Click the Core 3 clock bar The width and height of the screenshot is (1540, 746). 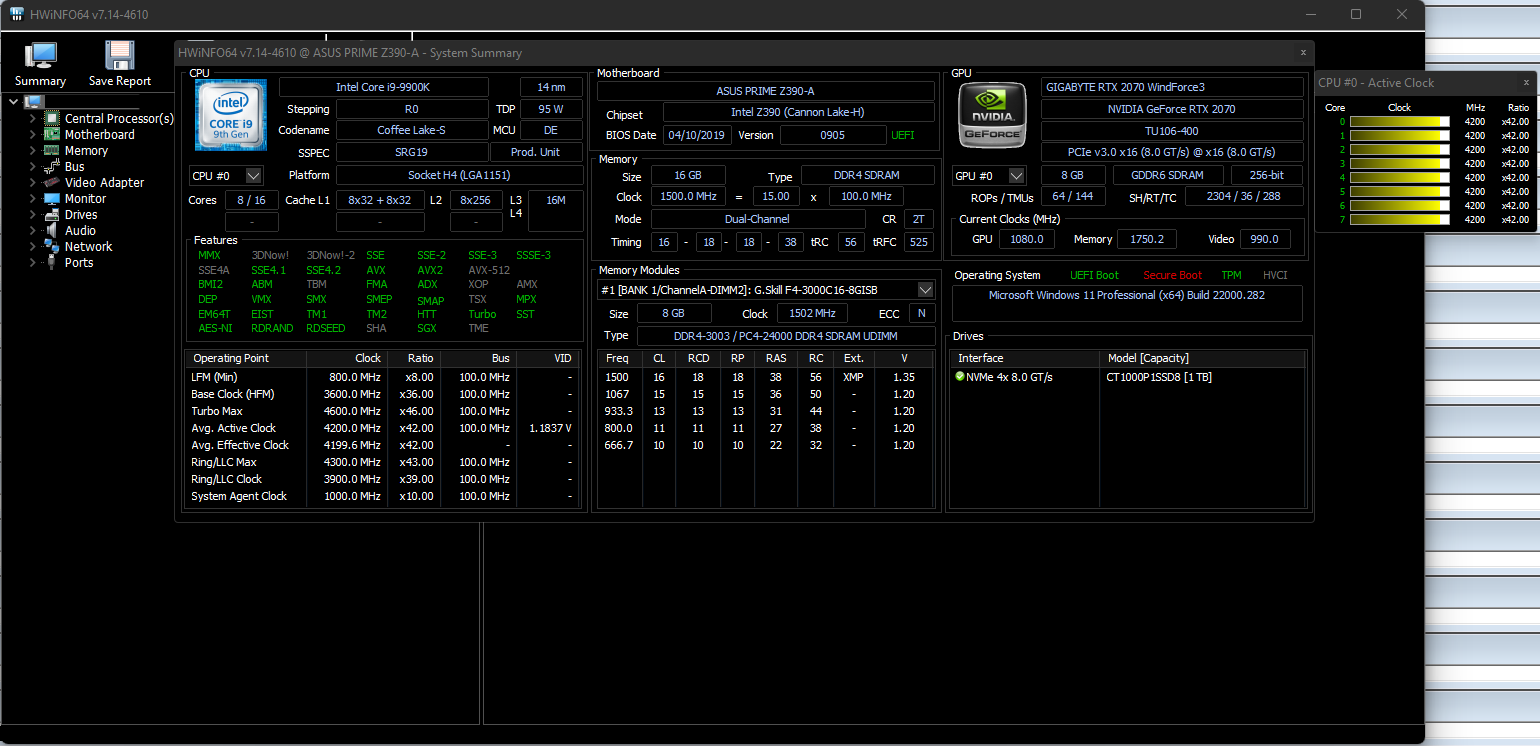(1400, 163)
